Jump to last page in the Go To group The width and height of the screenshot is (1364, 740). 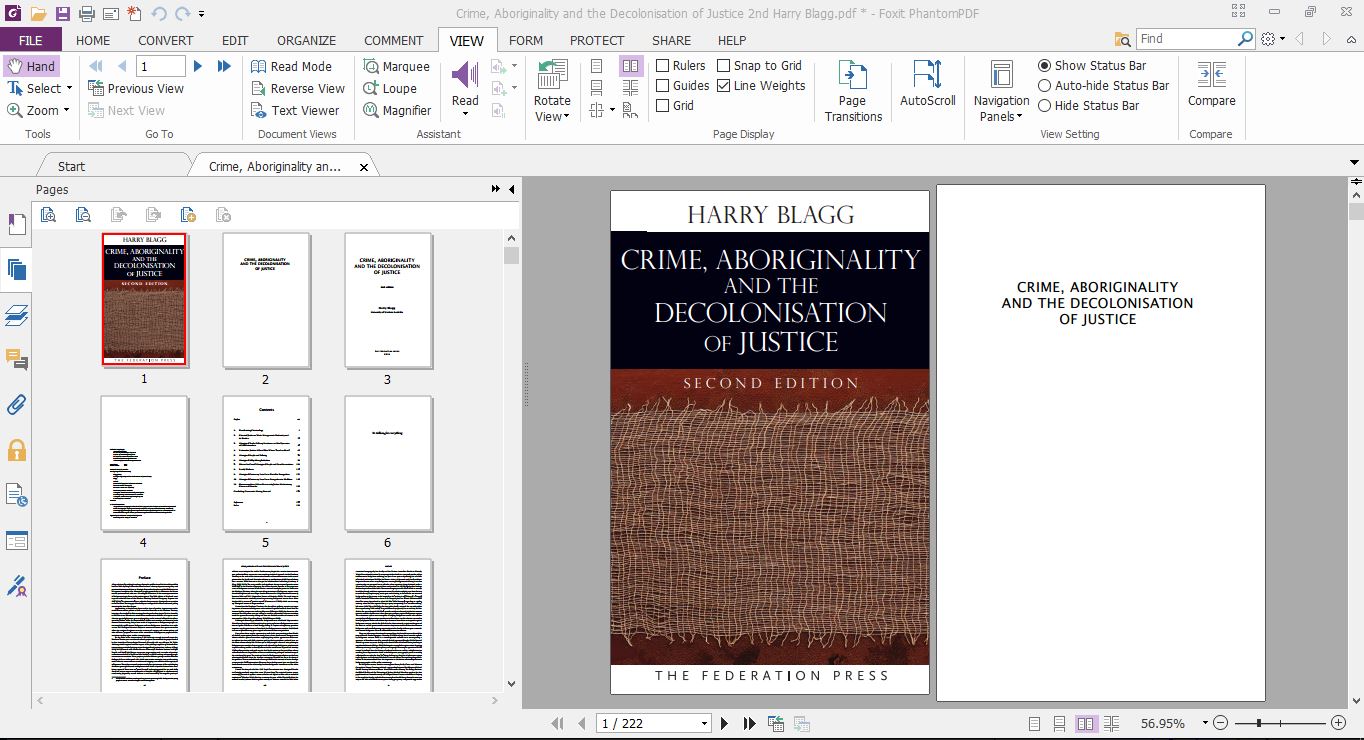(x=224, y=66)
